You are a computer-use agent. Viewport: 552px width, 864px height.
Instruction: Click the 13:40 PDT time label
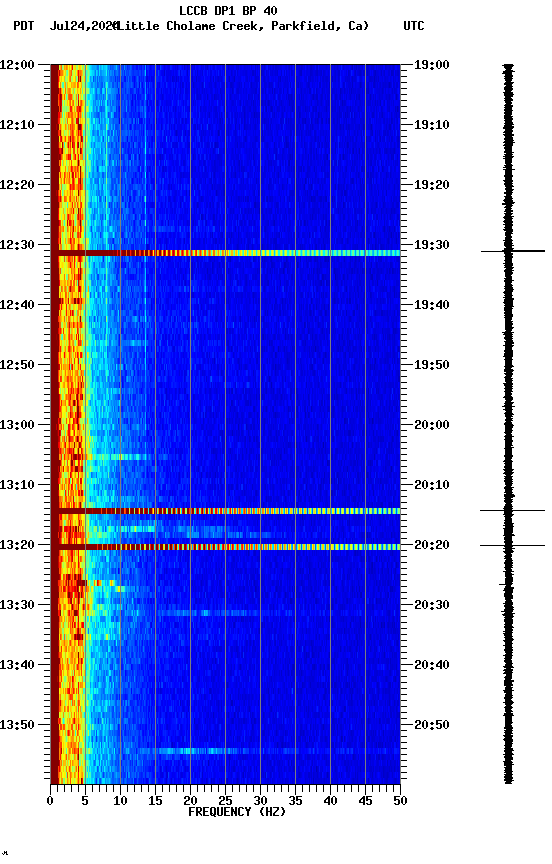(x=17, y=666)
